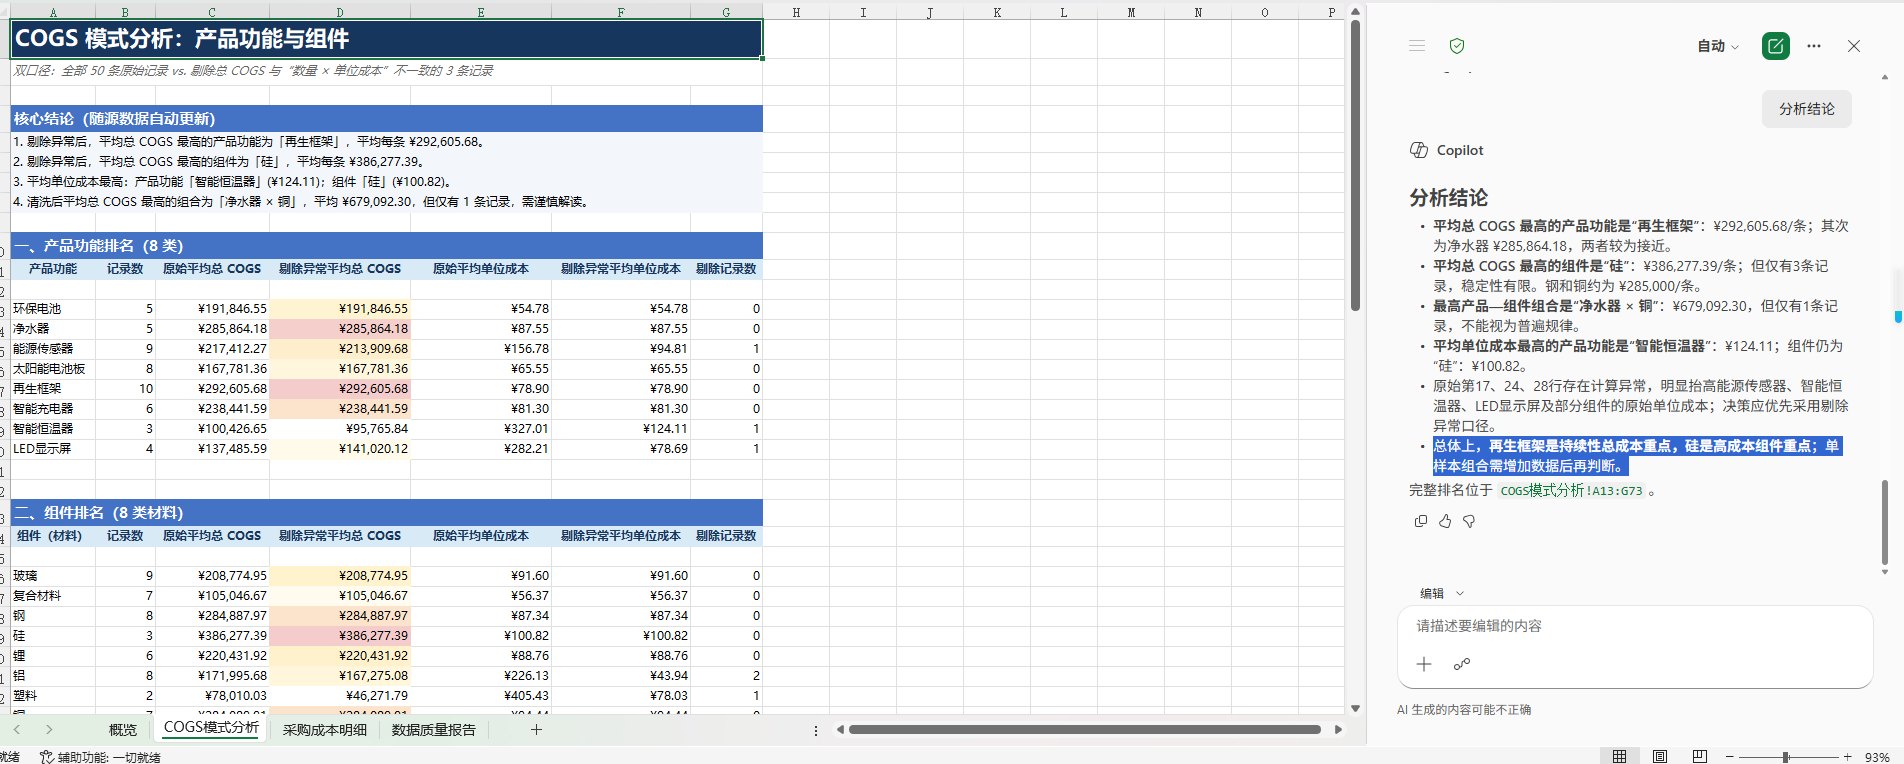The height and width of the screenshot is (764, 1904).
Task: Open Copilot pane more options ellipsis
Action: [x=1814, y=46]
